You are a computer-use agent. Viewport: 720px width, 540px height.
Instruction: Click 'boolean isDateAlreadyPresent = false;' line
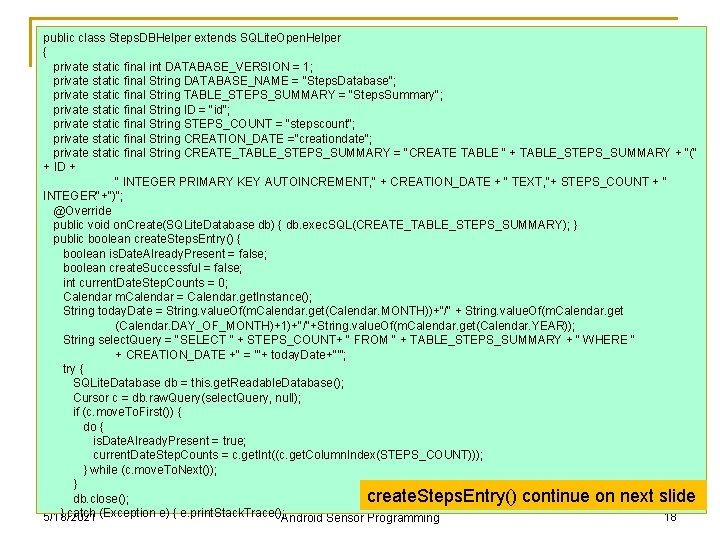165,254
